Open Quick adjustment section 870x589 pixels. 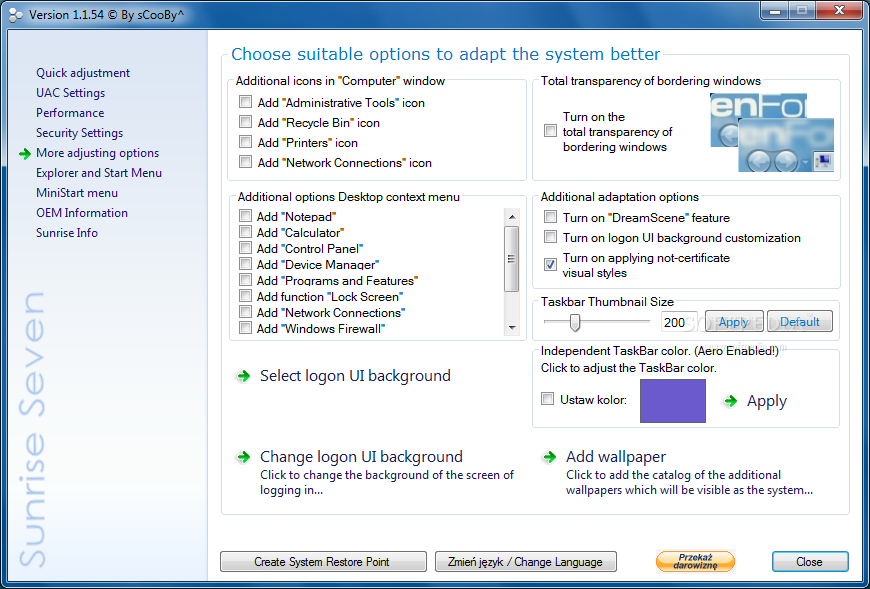pos(83,73)
